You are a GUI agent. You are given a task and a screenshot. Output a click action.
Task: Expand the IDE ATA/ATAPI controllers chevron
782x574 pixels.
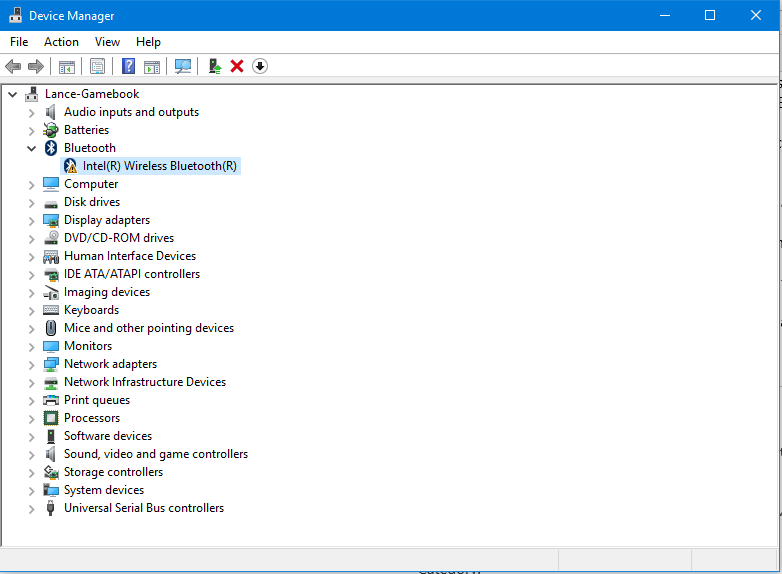[31, 275]
